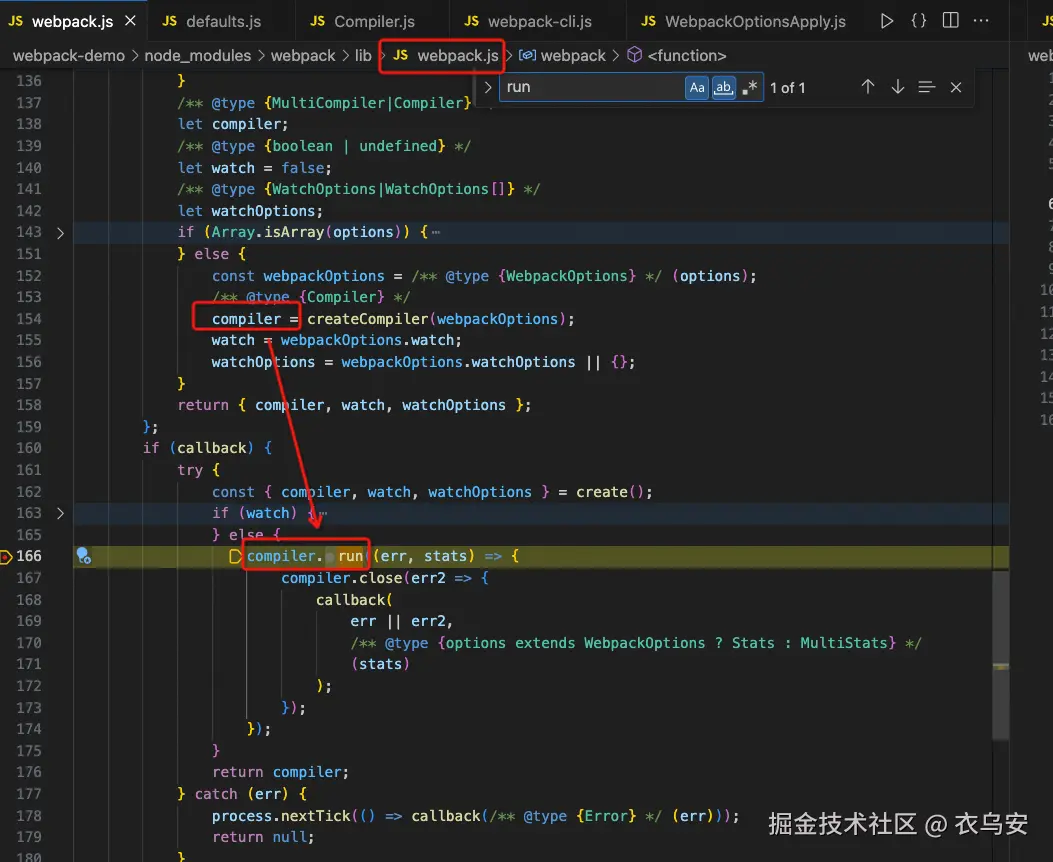The image size is (1053, 862).
Task: Split the editor with split icon
Action: click(x=950, y=21)
